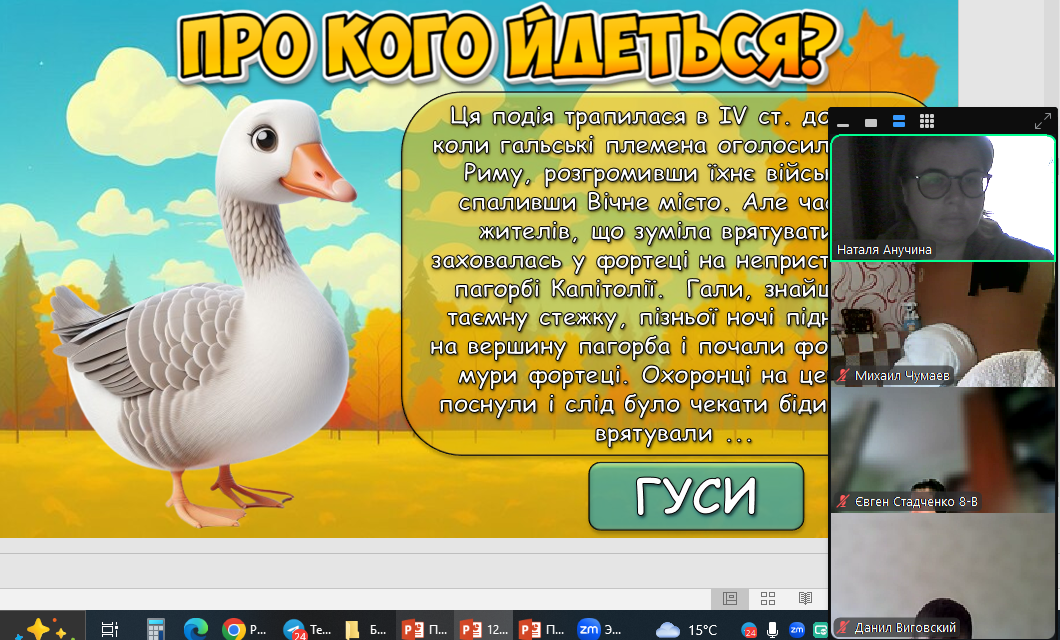Open PowerPoint Reading View
This screenshot has width=1060, height=640.
point(805,598)
